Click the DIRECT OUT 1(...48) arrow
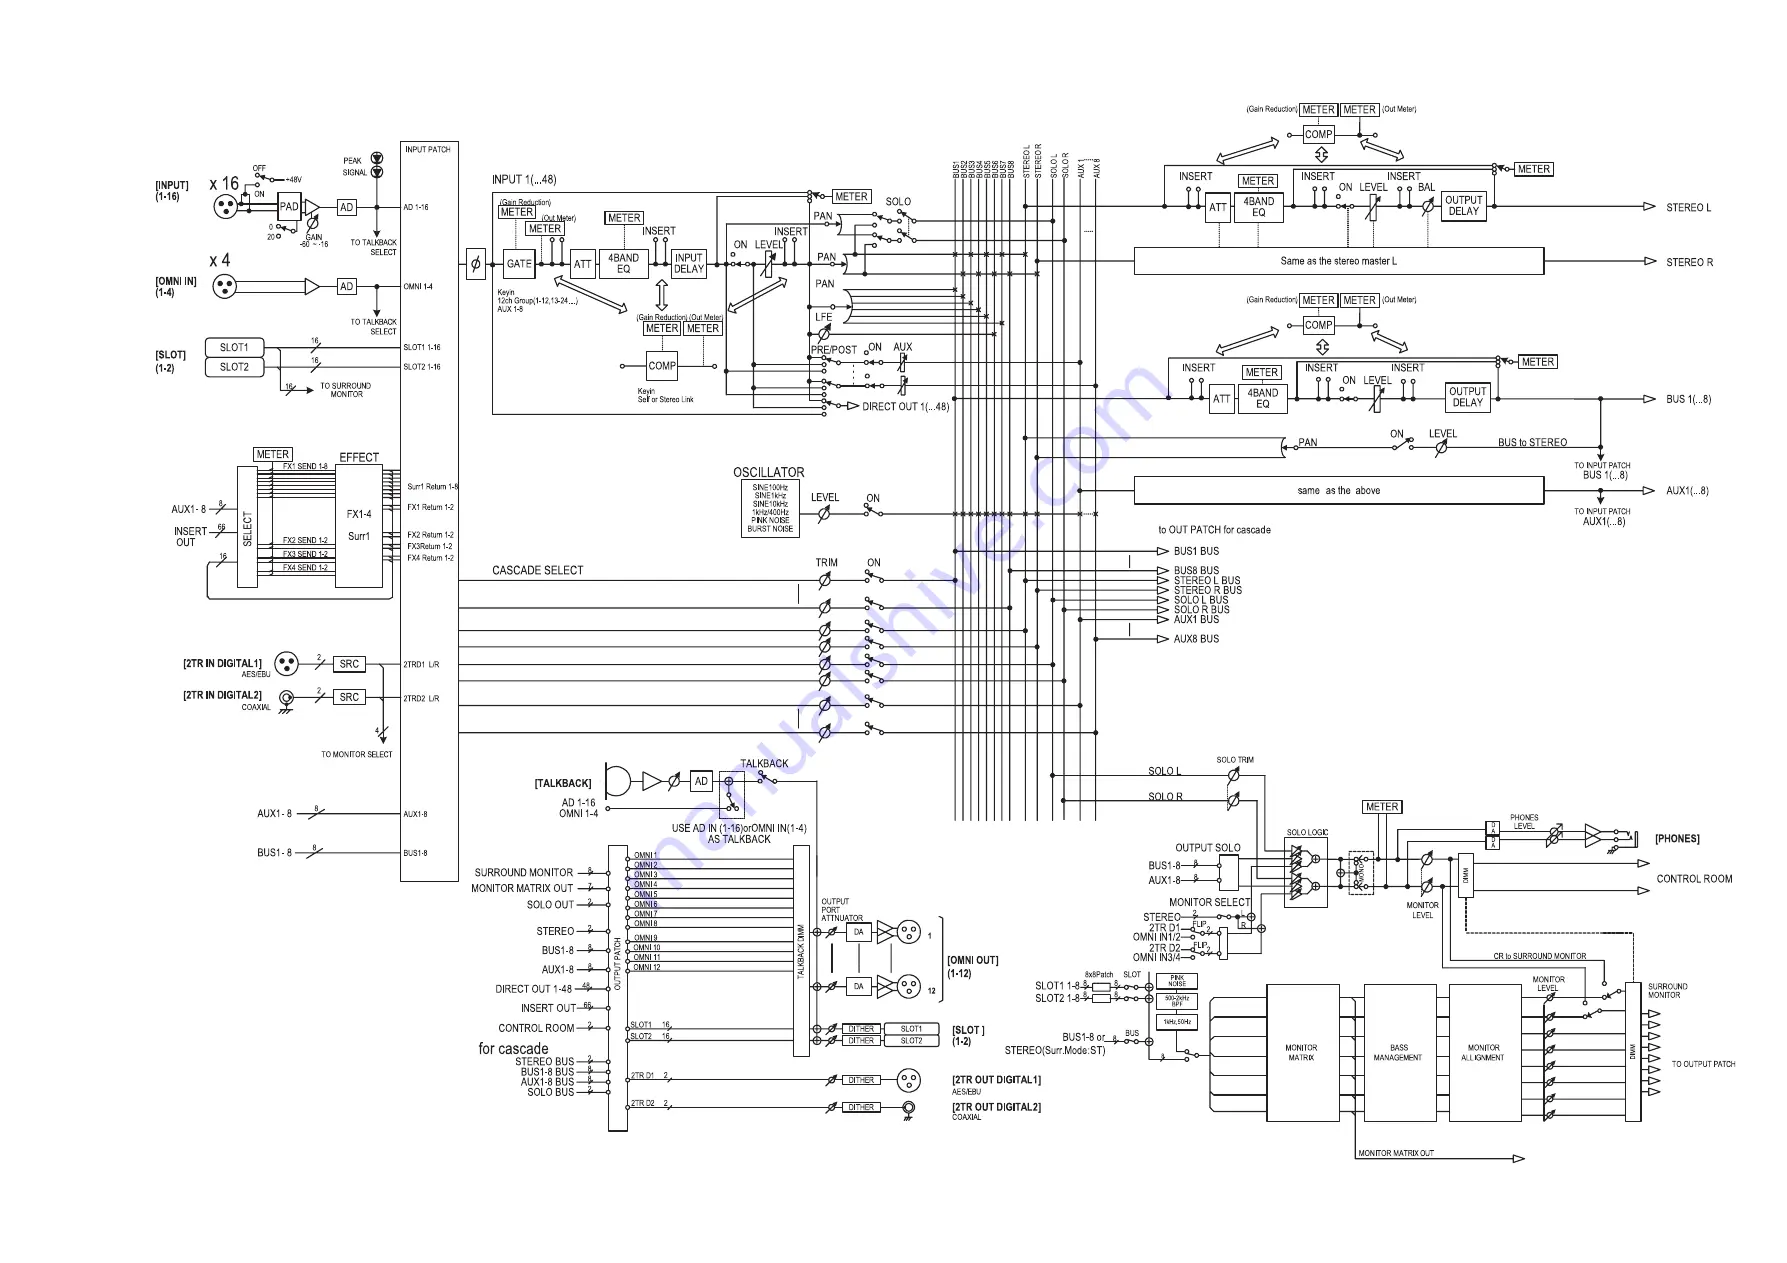The height and width of the screenshot is (1263, 1787). (852, 406)
